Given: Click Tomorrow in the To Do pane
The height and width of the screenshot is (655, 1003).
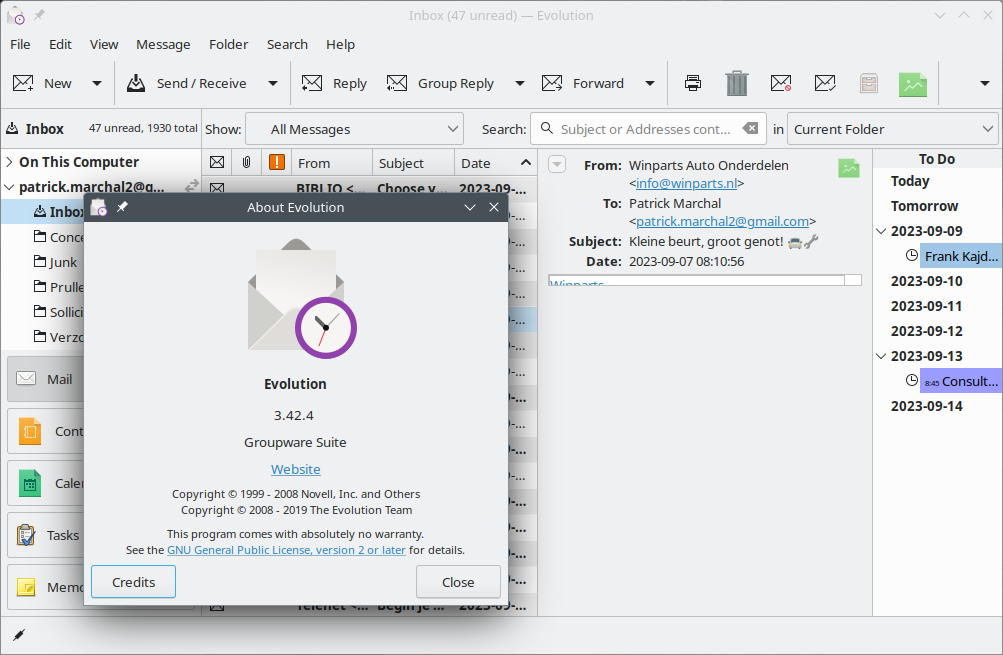Looking at the screenshot, I should tap(924, 206).
